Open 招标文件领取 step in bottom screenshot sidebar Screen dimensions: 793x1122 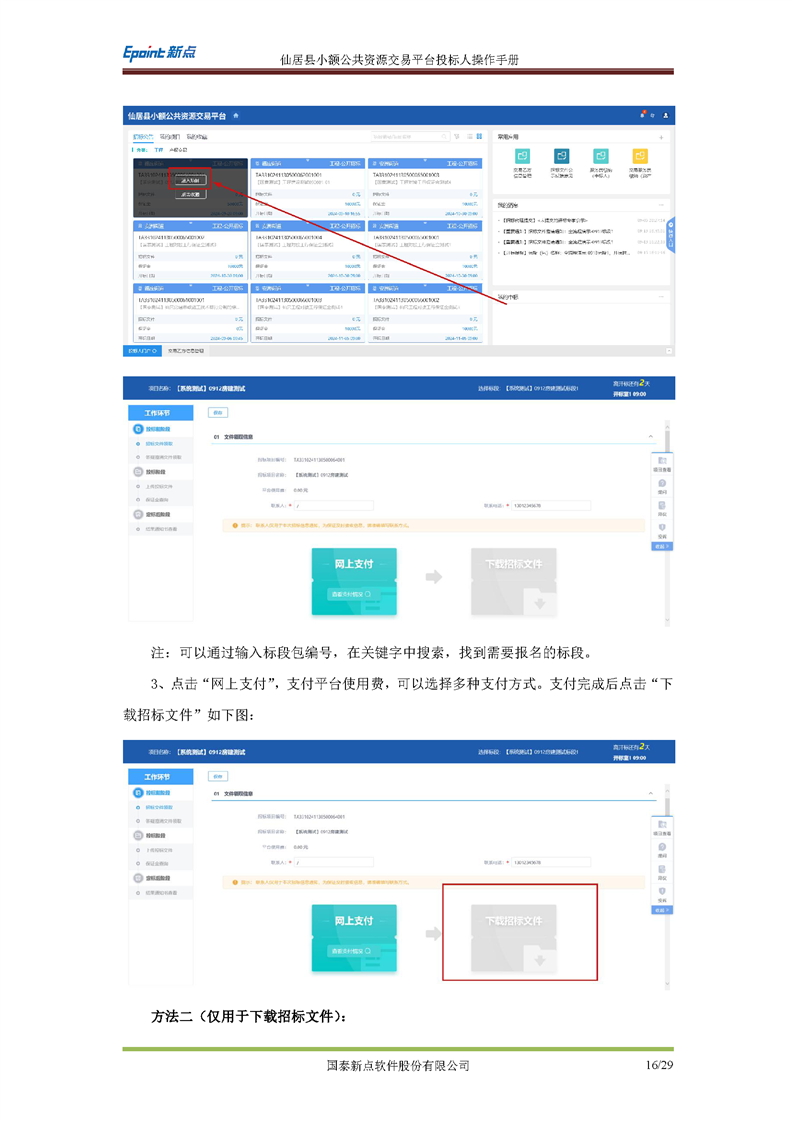coord(160,807)
